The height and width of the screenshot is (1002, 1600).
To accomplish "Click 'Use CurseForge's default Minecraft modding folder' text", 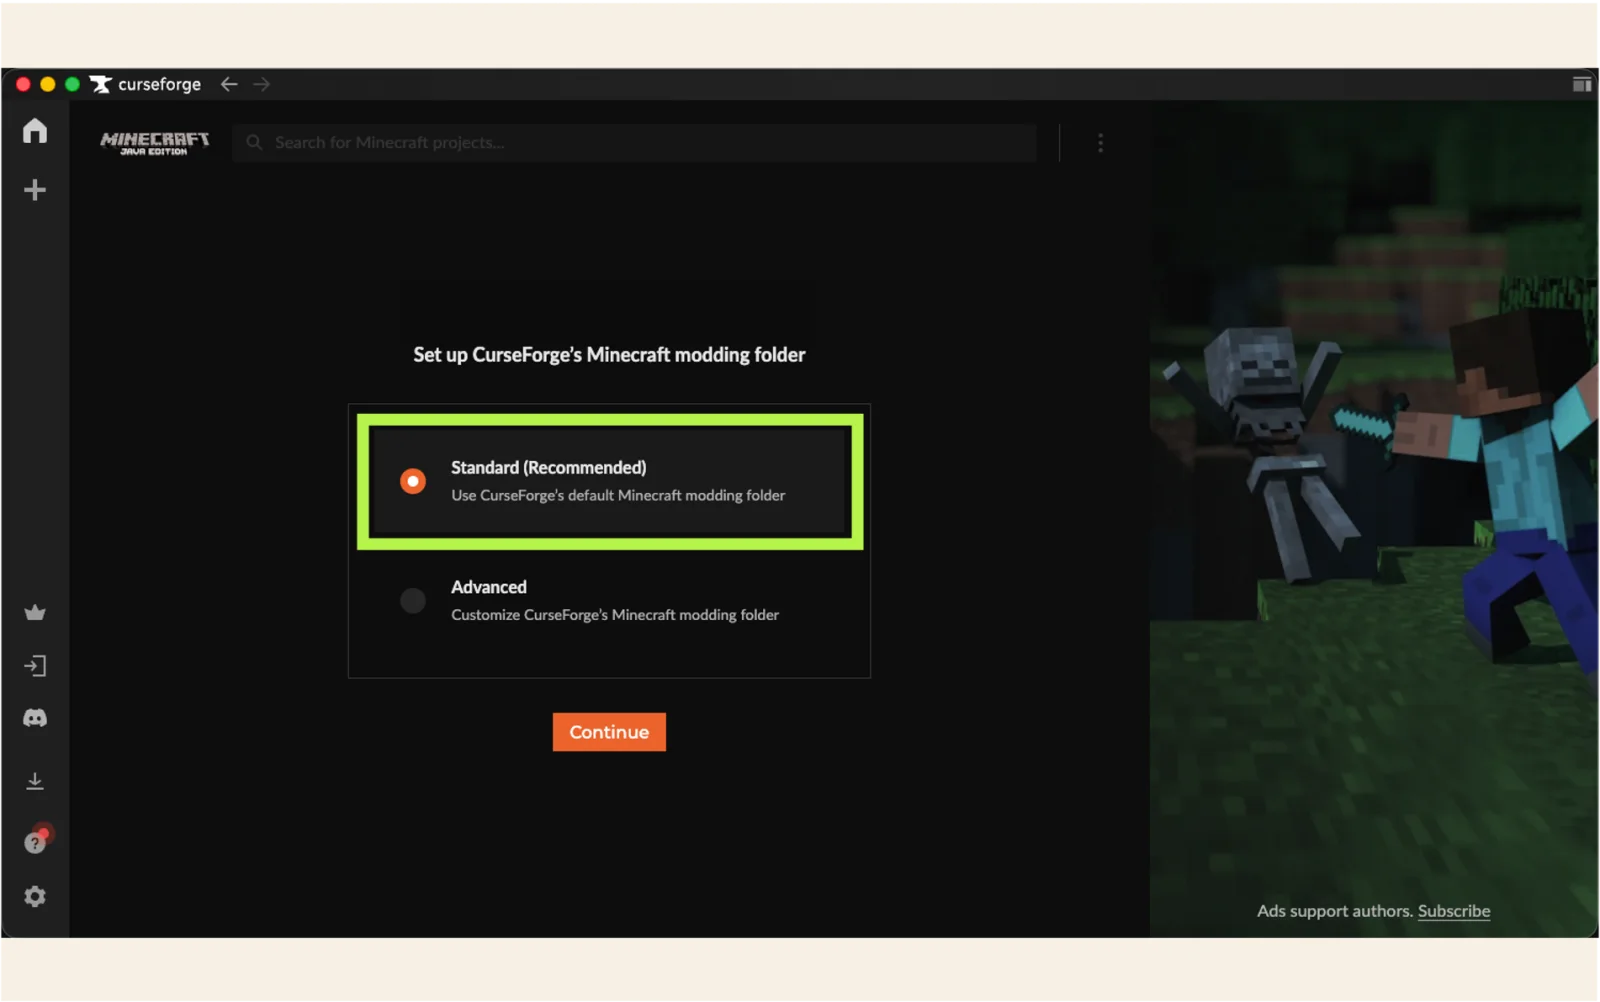I will click(x=618, y=495).
